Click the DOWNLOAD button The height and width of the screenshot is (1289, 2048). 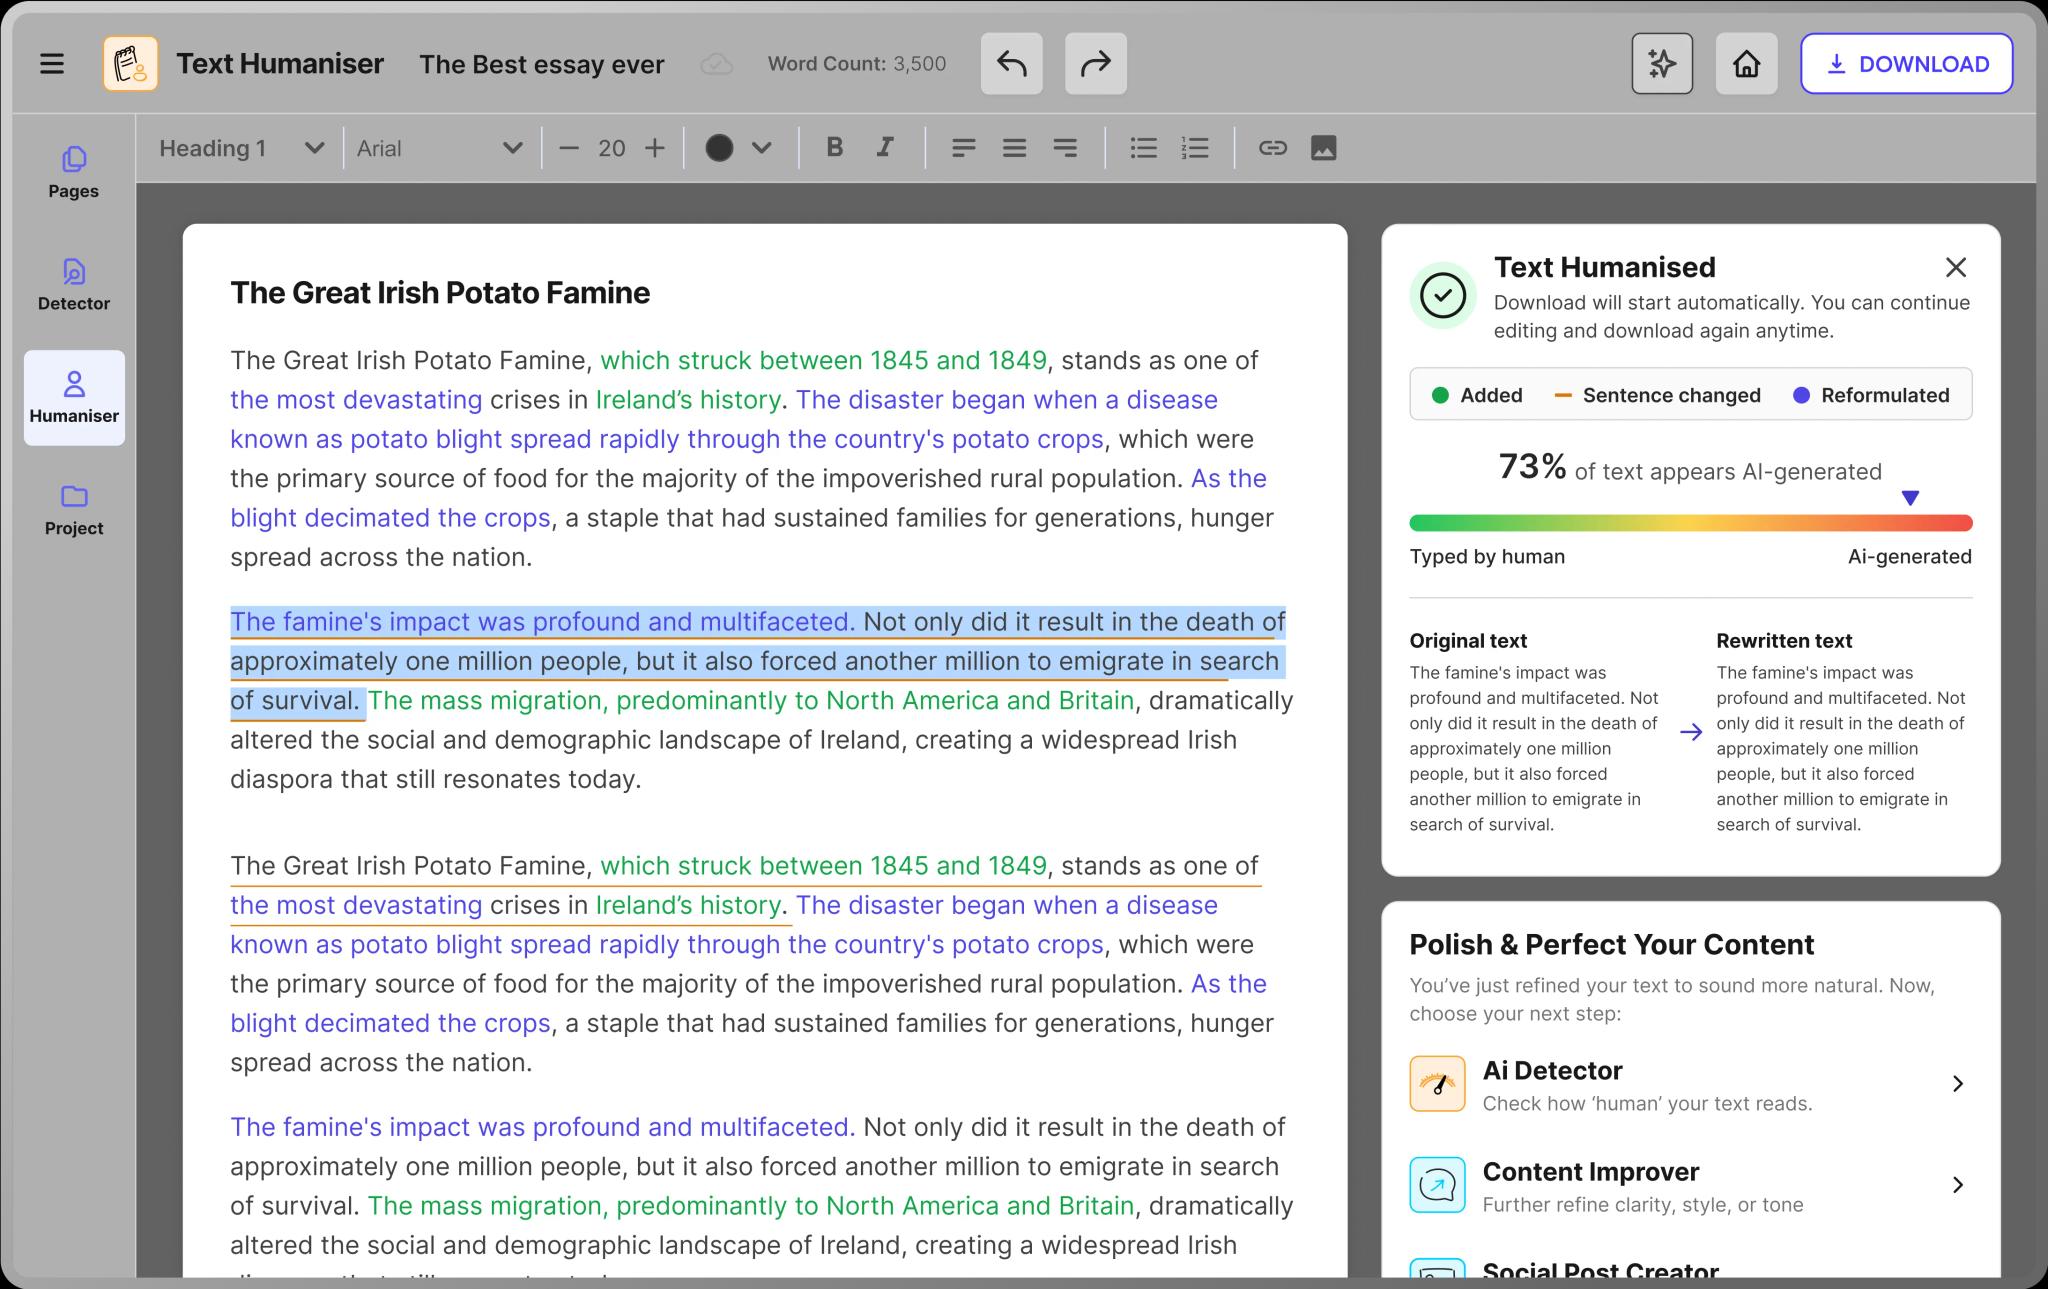(1906, 64)
